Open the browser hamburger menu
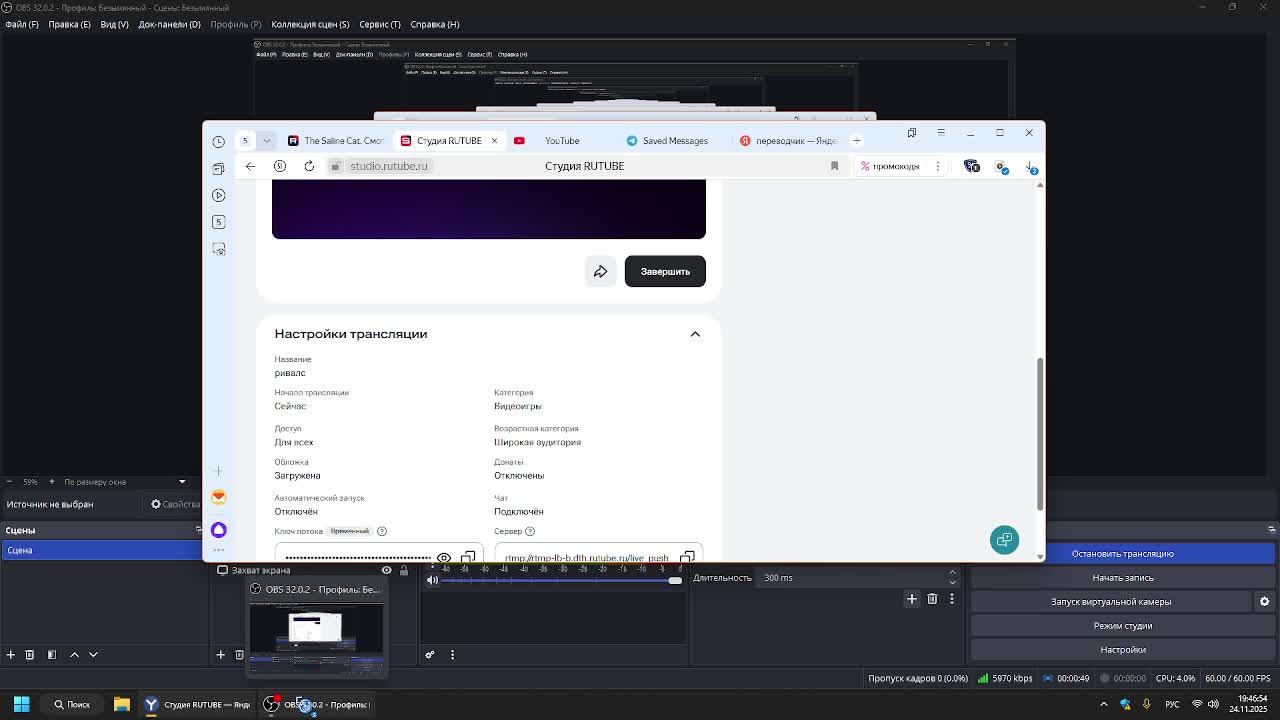The image size is (1280, 720). pos(941,133)
